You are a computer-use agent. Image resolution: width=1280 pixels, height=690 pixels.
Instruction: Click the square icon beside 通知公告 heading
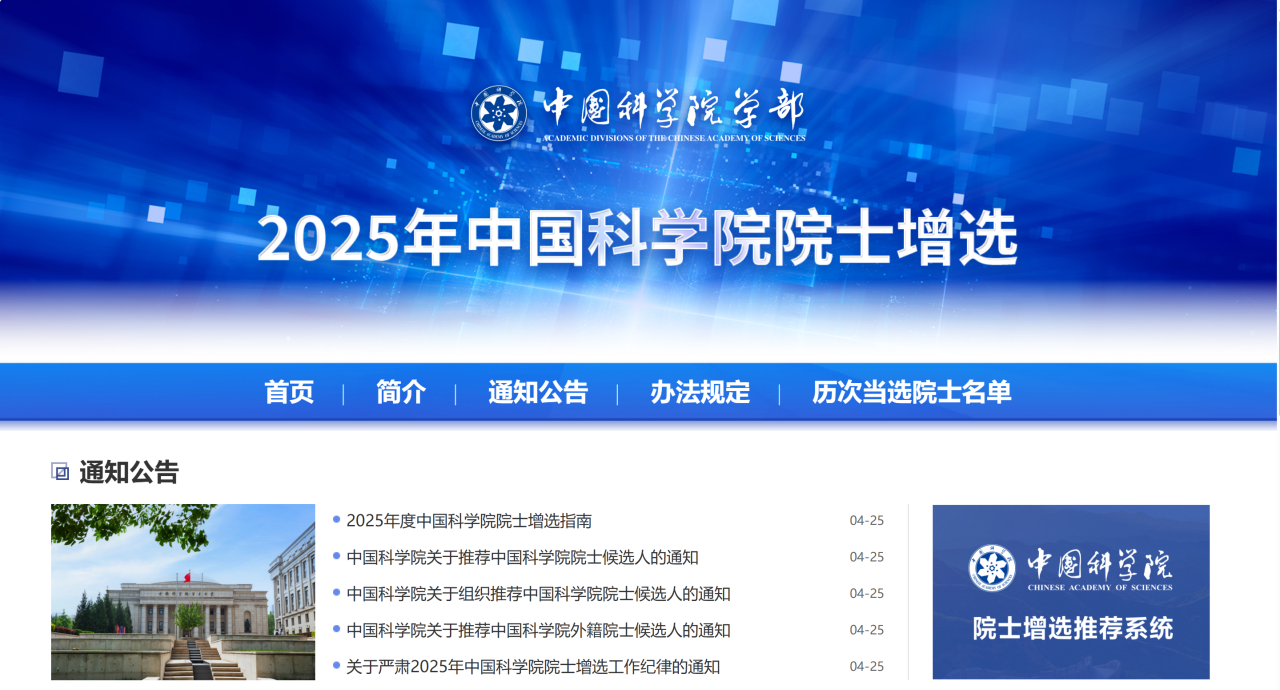click(x=60, y=472)
